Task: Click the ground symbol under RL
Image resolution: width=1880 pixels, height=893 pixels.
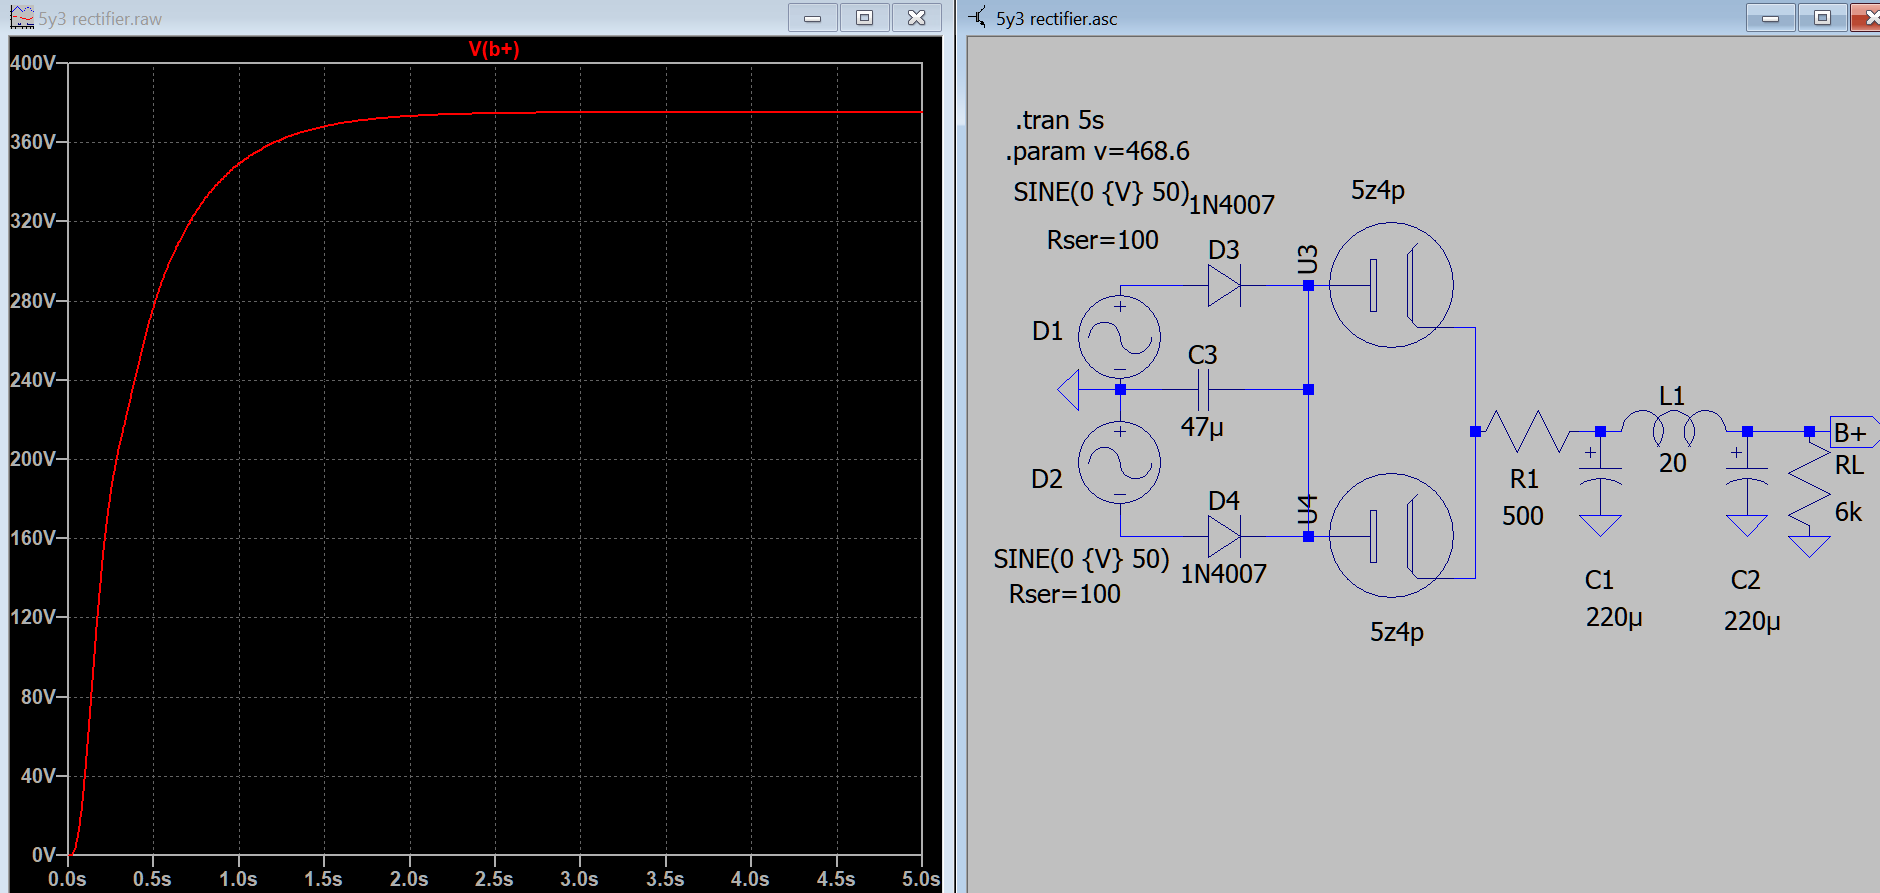Action: (1809, 546)
